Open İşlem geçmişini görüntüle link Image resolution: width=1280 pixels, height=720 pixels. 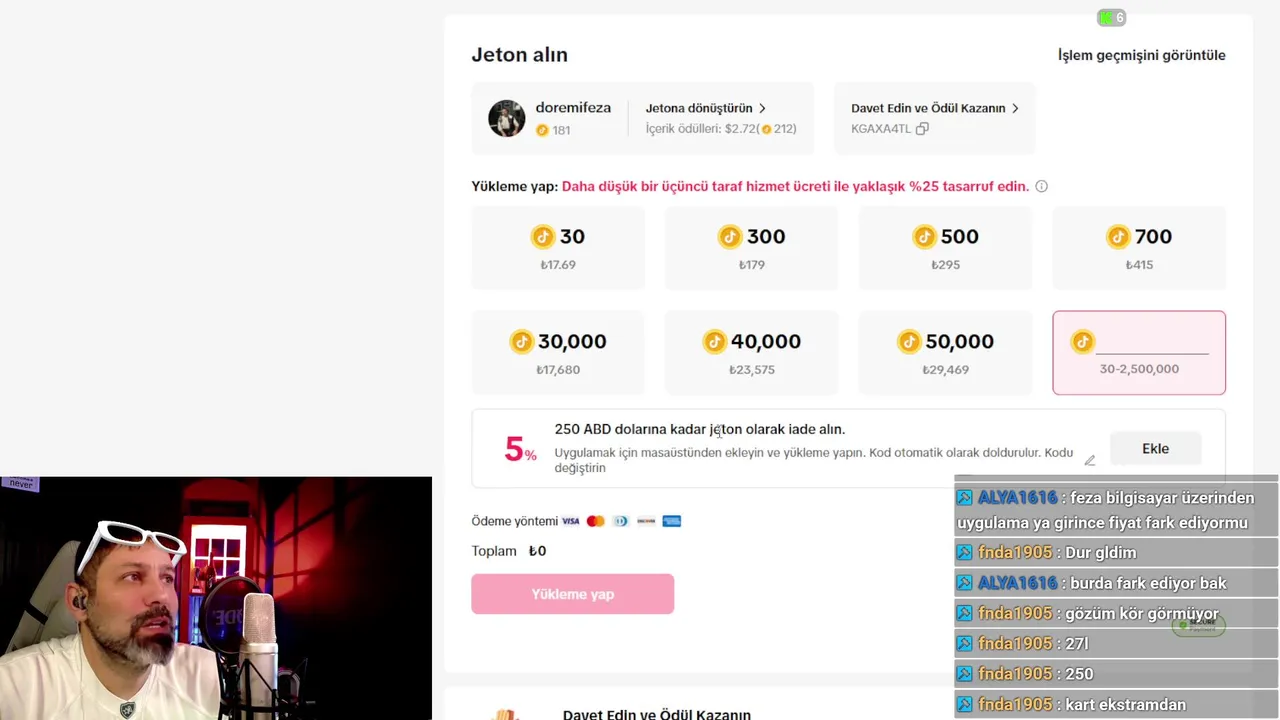pyautogui.click(x=1141, y=55)
